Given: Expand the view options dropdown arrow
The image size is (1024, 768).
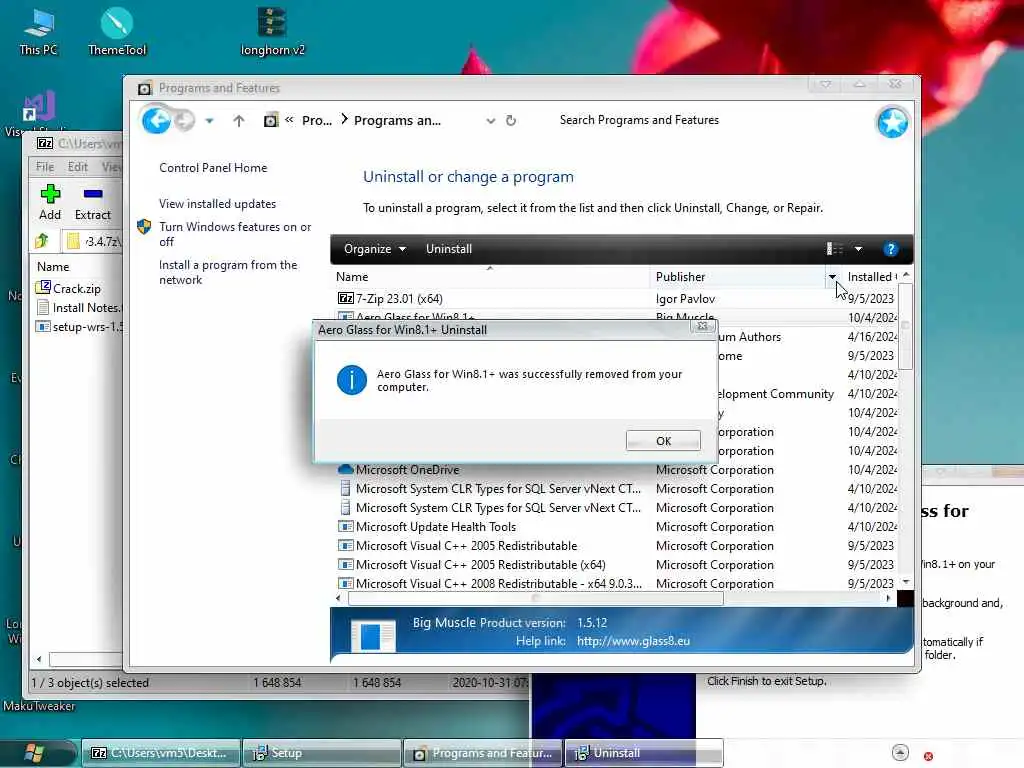Looking at the screenshot, I should [858, 249].
